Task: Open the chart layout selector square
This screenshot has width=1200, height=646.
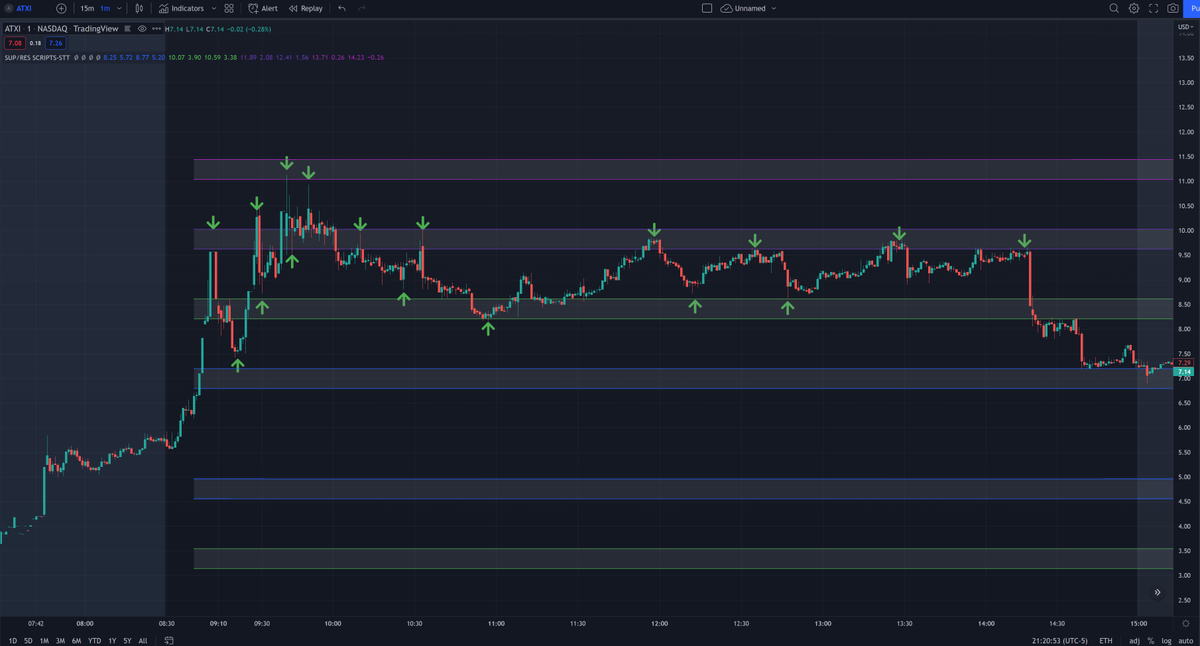Action: [x=707, y=8]
